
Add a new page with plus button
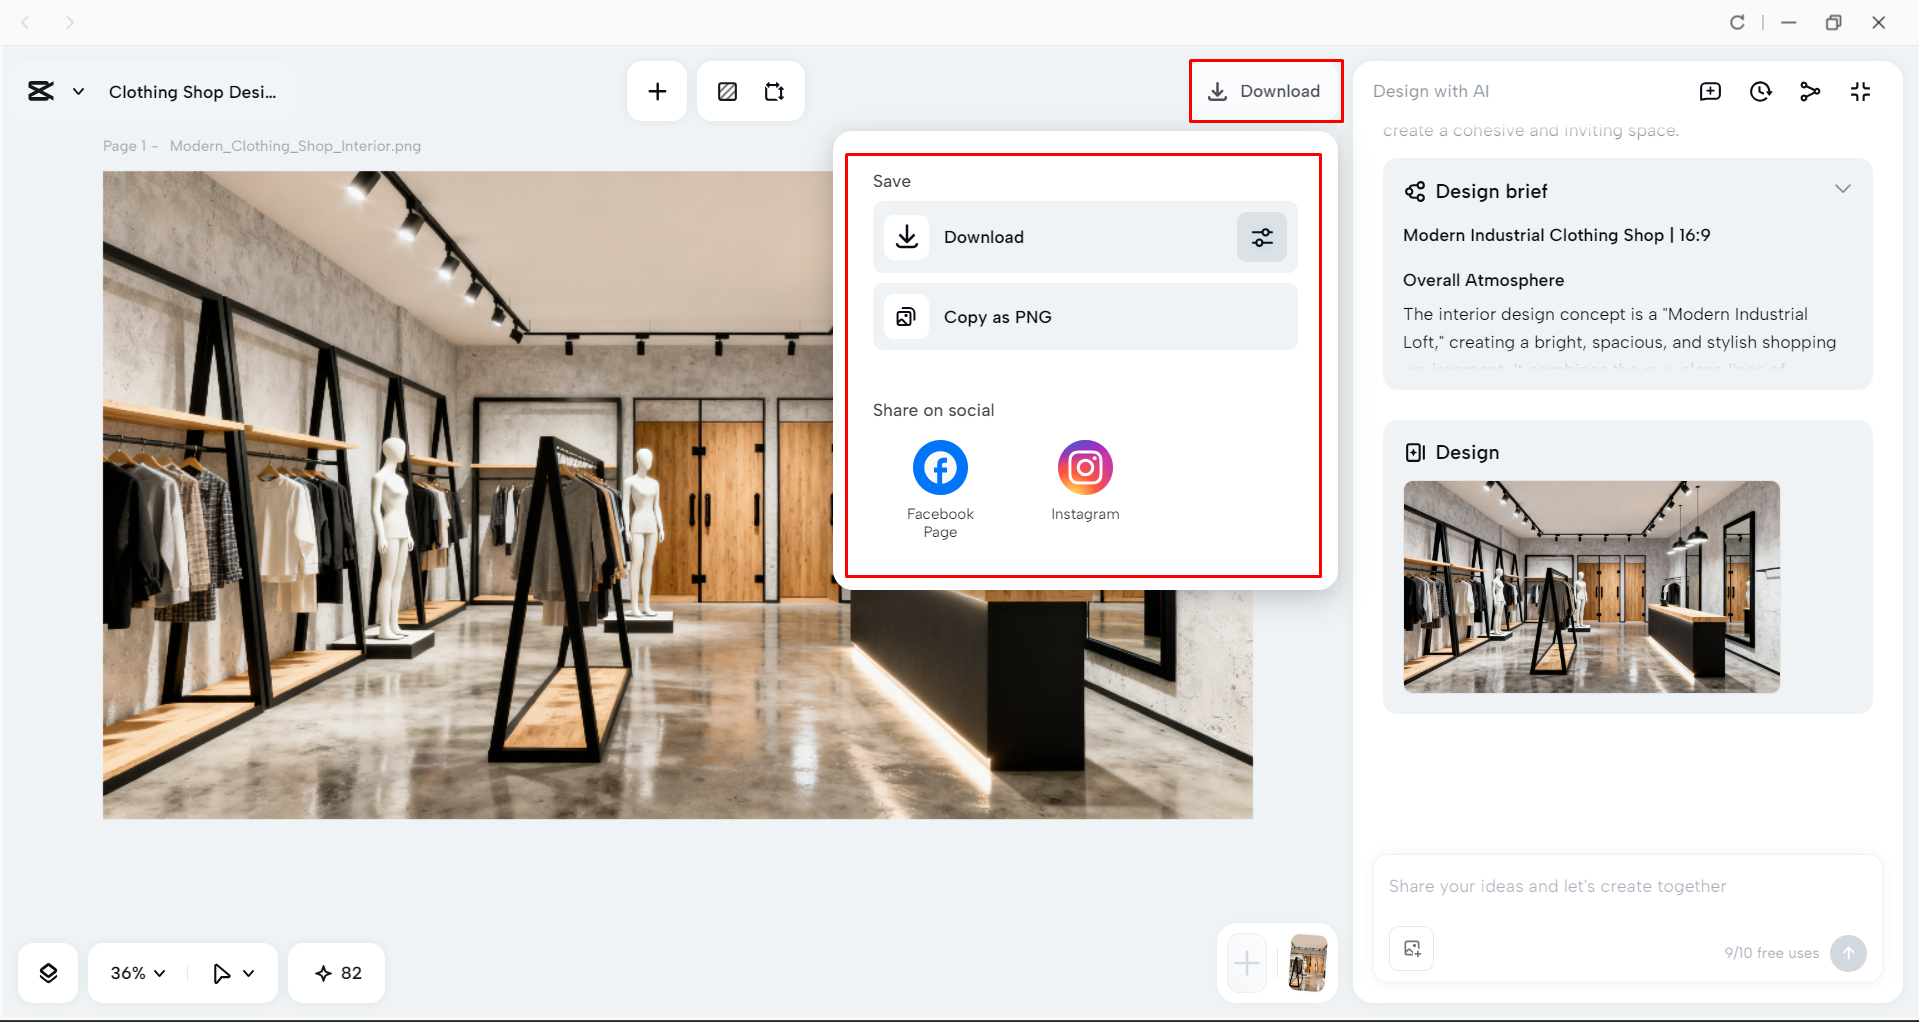click(x=1247, y=964)
